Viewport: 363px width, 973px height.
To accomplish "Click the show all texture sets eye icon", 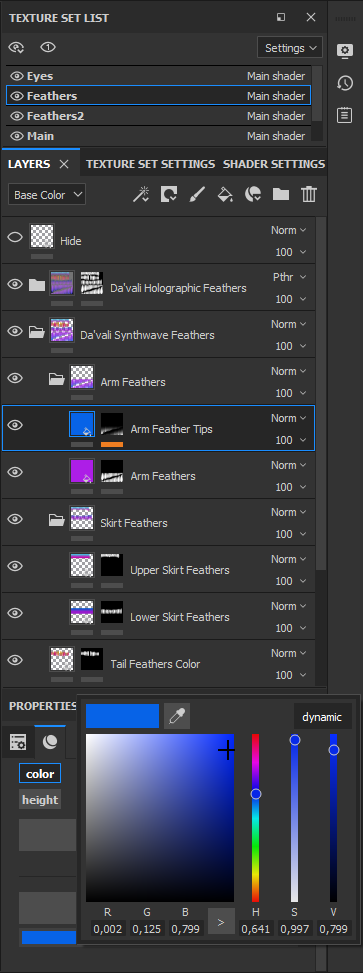I will pyautogui.click(x=16, y=47).
